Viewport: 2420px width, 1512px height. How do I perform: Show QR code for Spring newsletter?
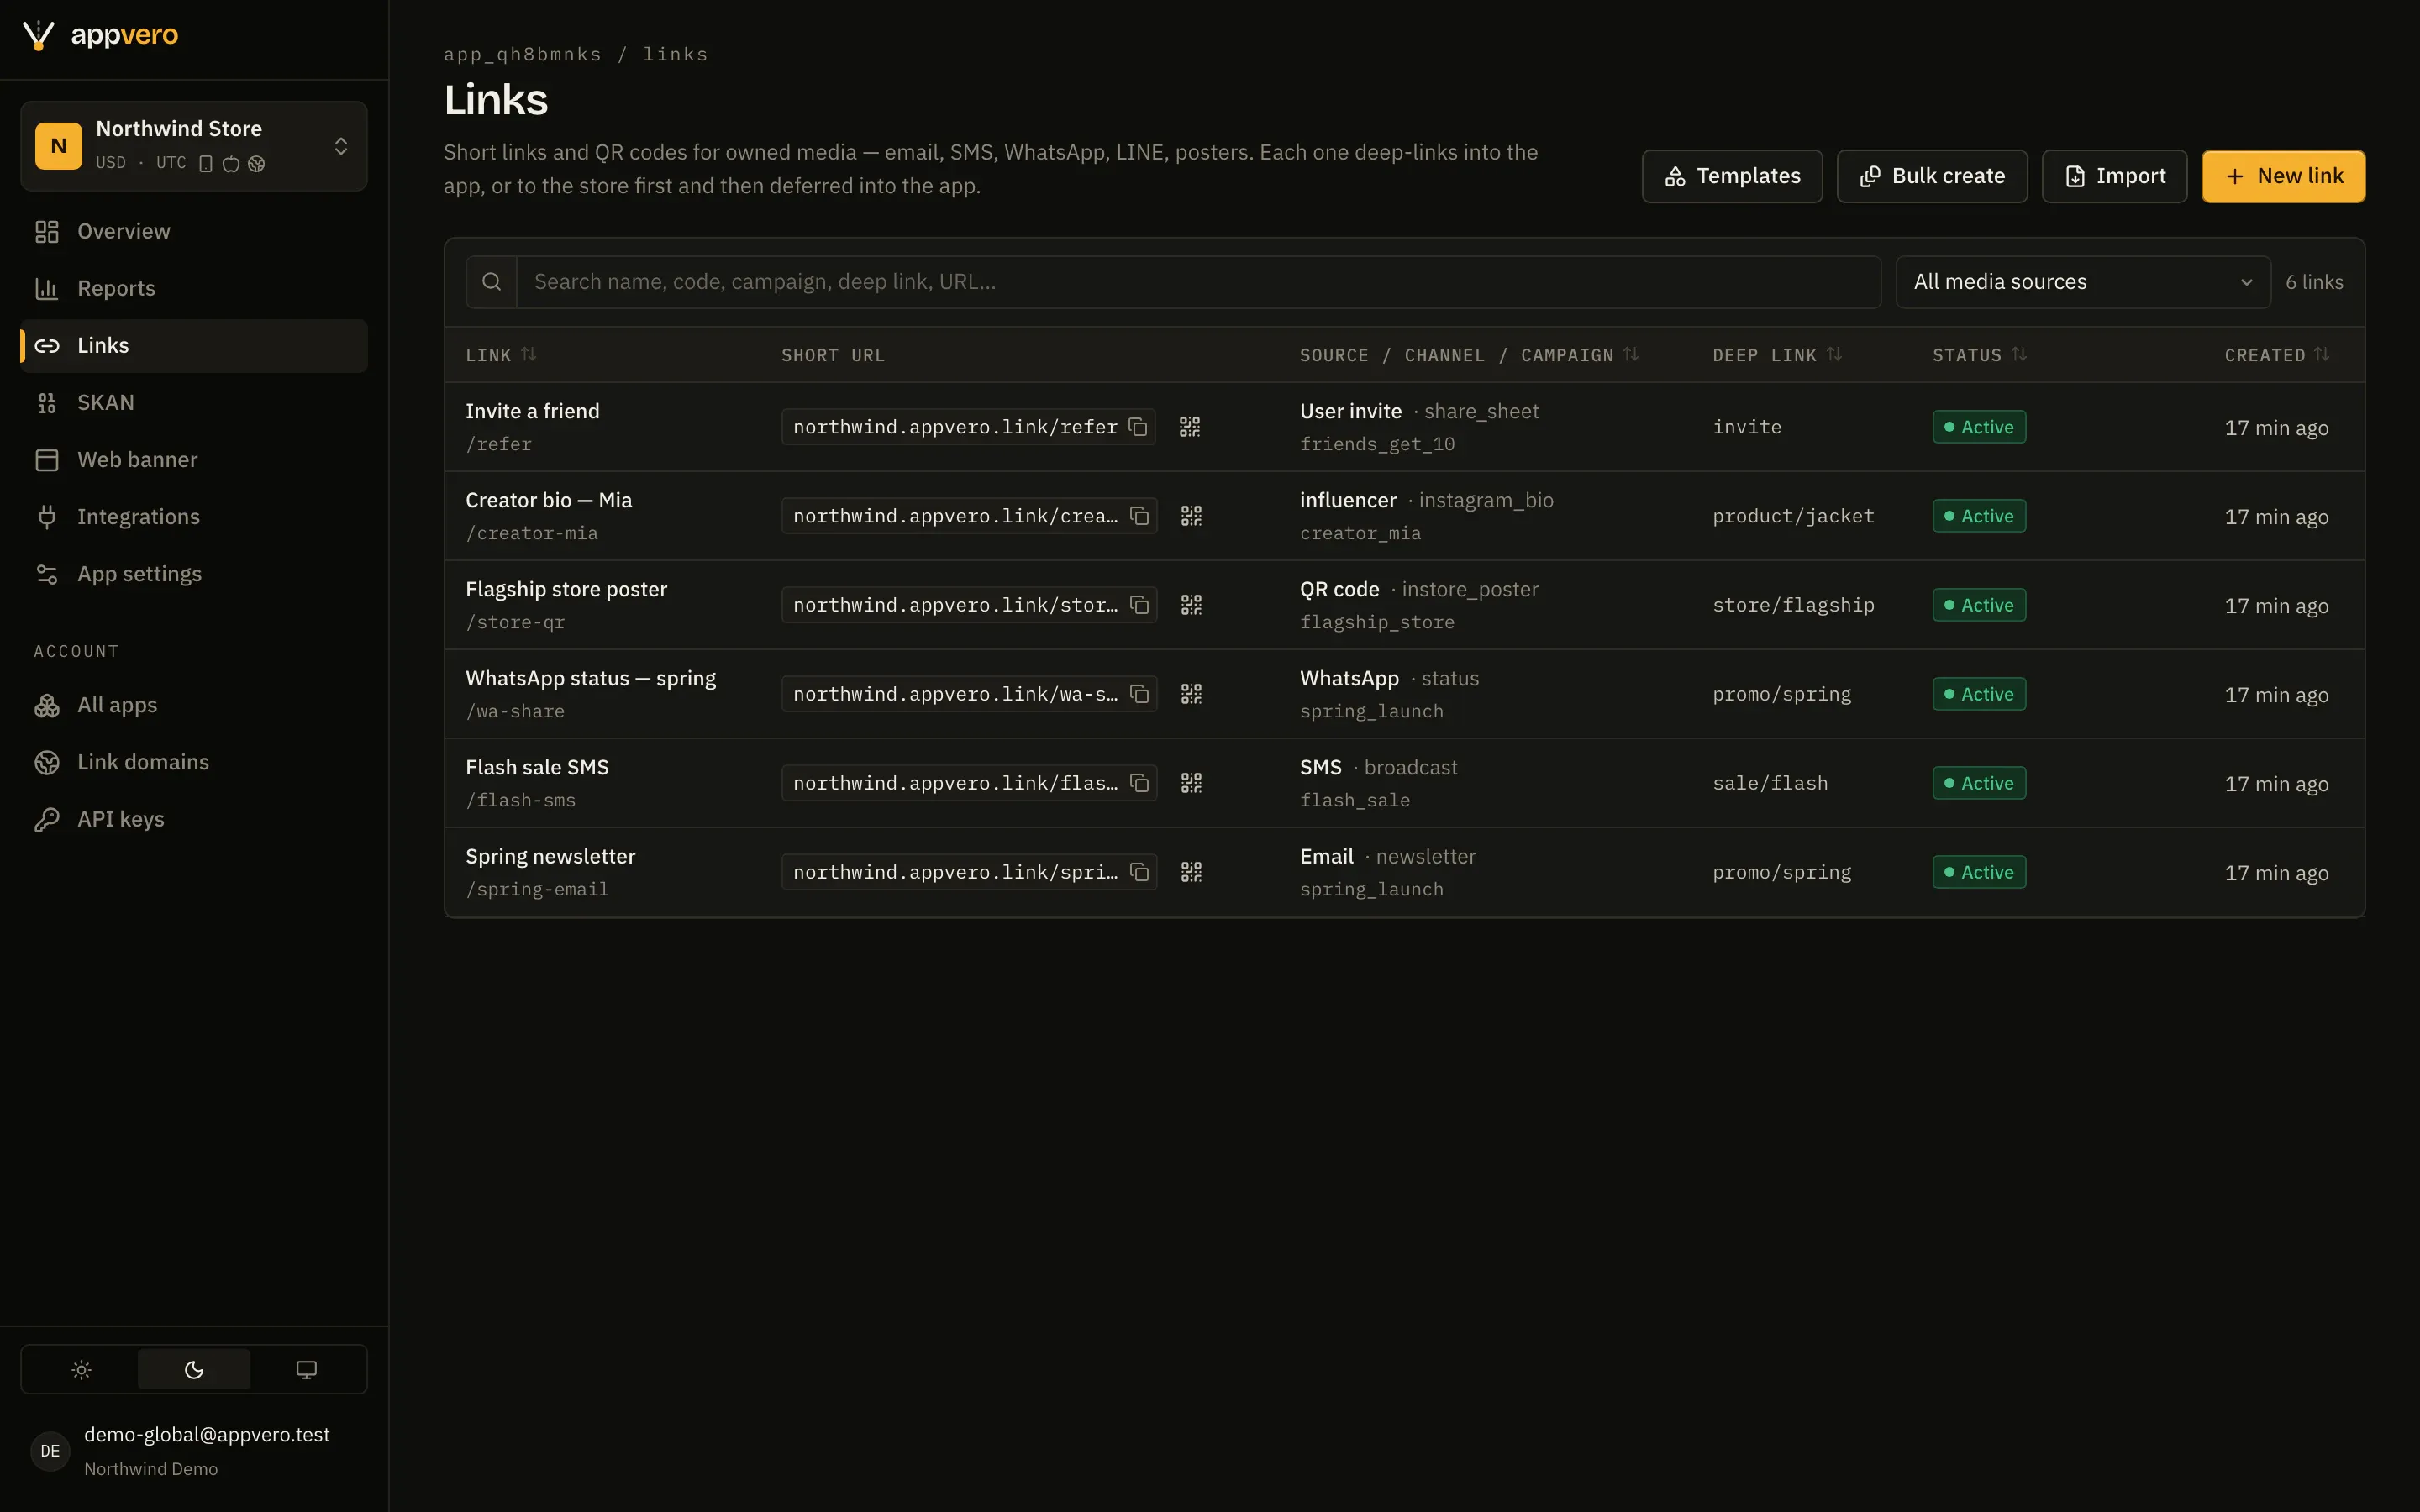[x=1191, y=872]
